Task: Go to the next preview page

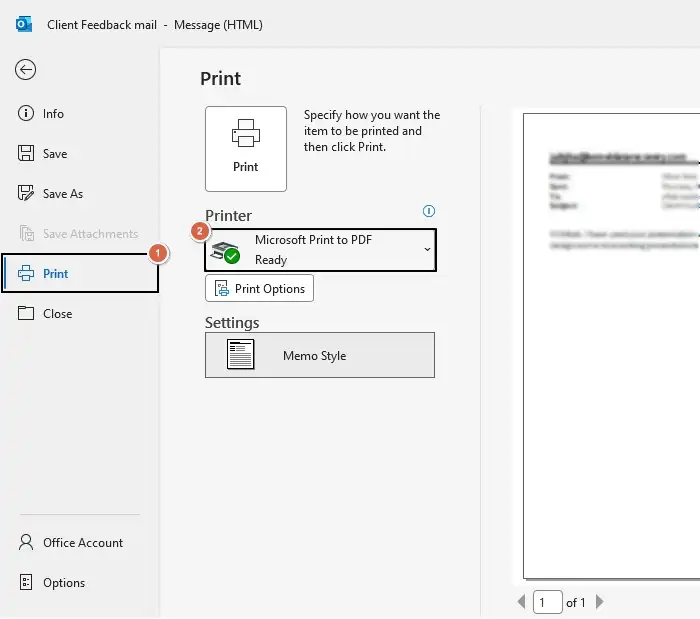Action: [x=600, y=602]
